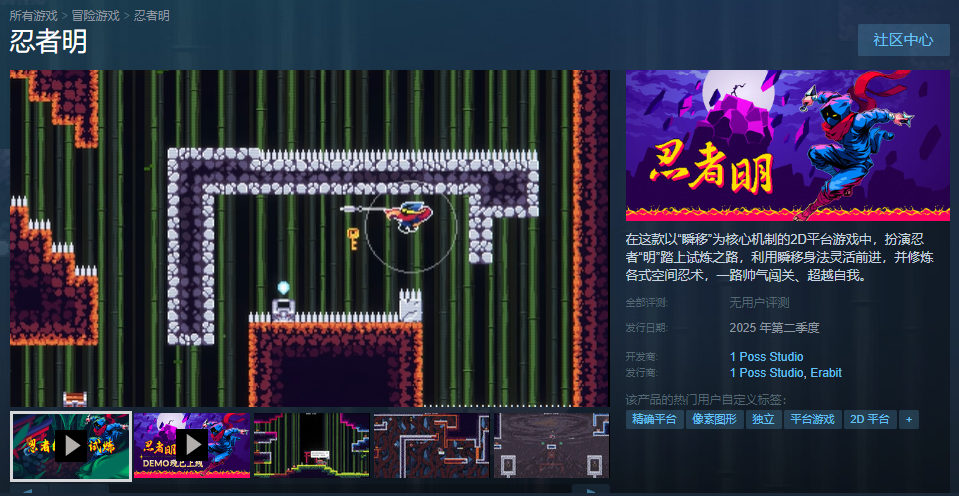Click the left scroll arrow below thumbnails

(29, 490)
